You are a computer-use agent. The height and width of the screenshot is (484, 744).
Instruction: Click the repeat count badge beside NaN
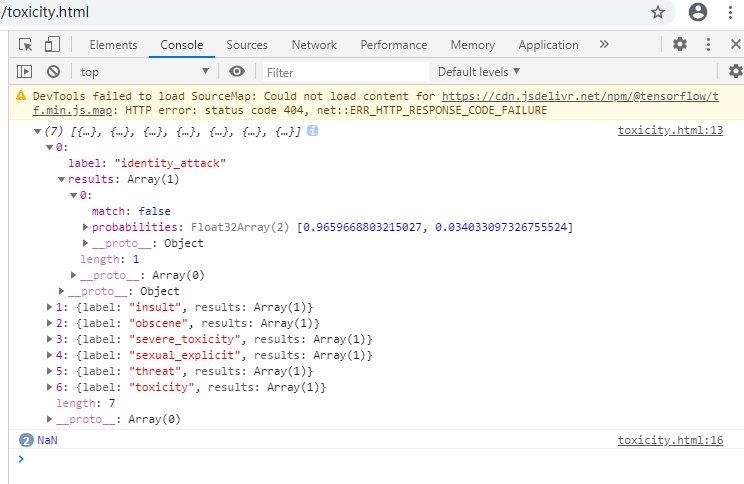tap(26, 440)
